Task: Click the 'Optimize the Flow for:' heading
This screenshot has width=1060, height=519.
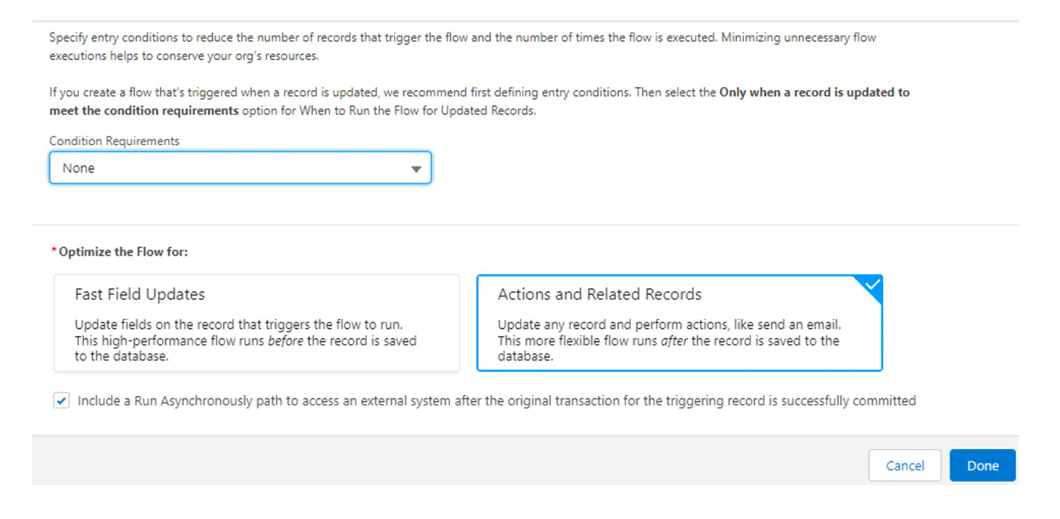Action: (123, 252)
